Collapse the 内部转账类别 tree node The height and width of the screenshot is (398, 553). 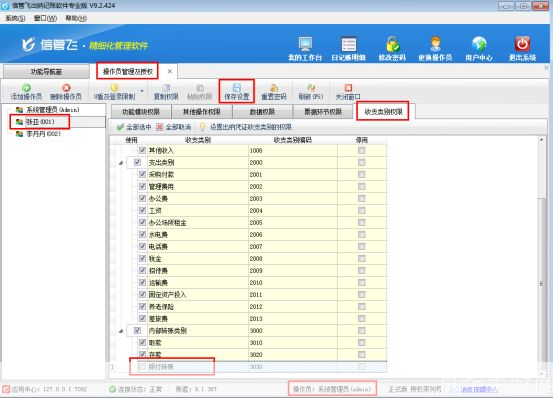(121, 331)
